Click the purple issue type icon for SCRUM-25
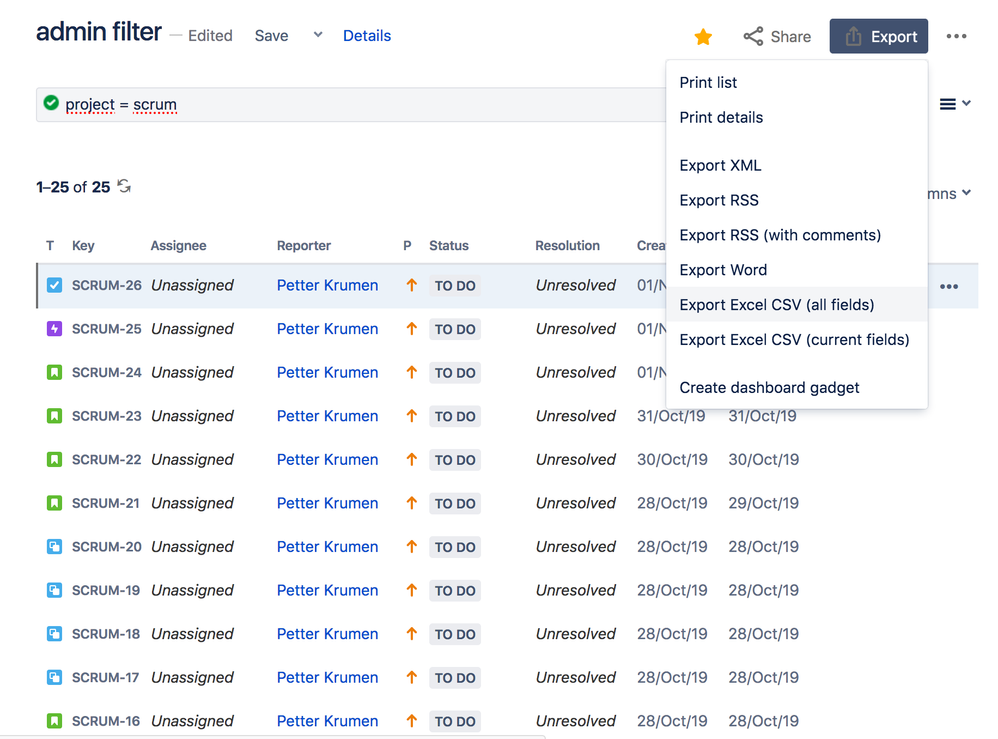The width and height of the screenshot is (998, 739). pyautogui.click(x=52, y=328)
